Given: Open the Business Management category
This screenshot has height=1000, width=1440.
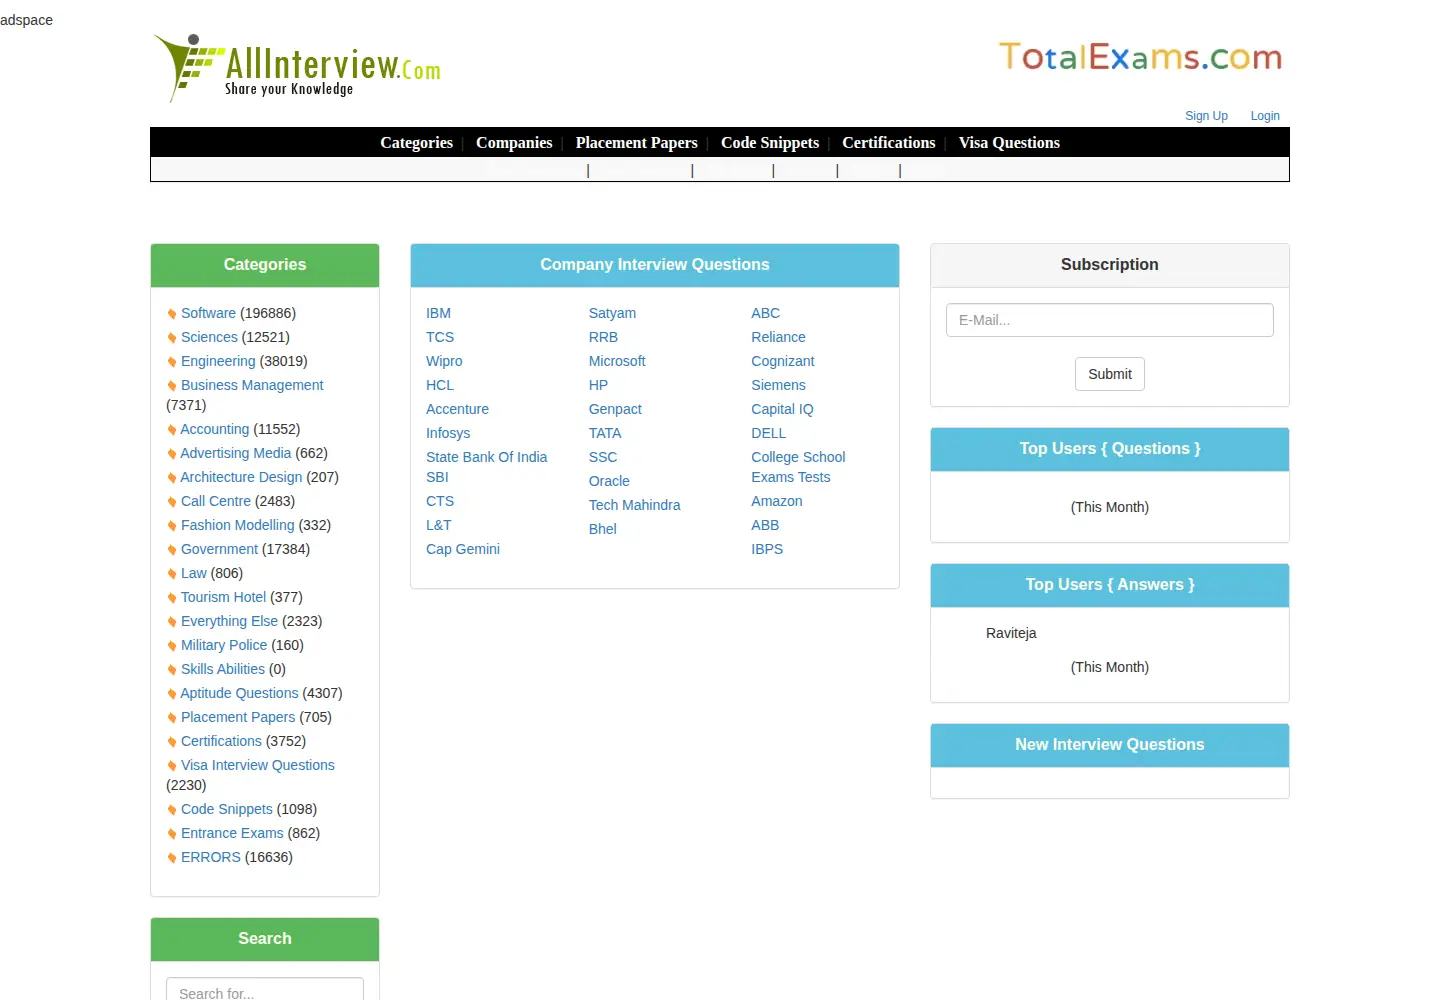Looking at the screenshot, I should click(252, 385).
